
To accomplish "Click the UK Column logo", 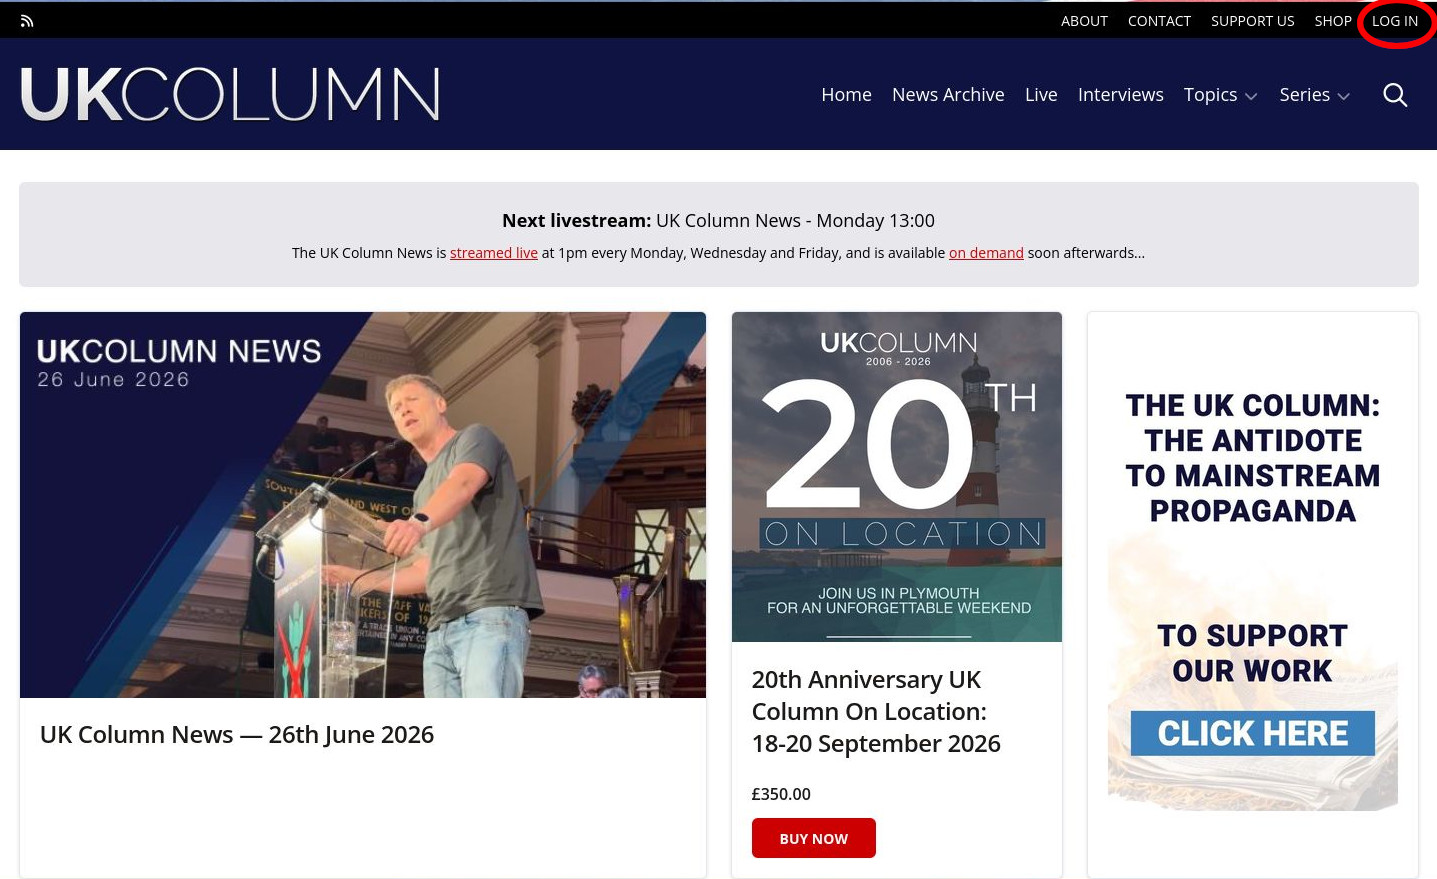I will pos(230,95).
